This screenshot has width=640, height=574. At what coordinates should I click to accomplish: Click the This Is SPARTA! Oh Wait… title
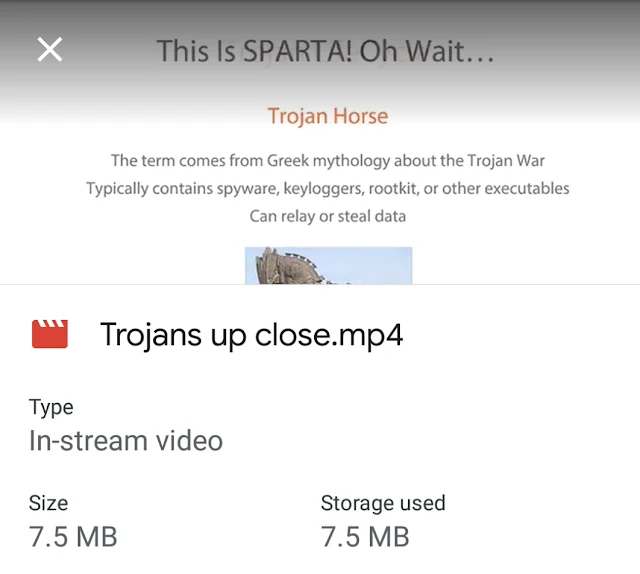[x=325, y=51]
